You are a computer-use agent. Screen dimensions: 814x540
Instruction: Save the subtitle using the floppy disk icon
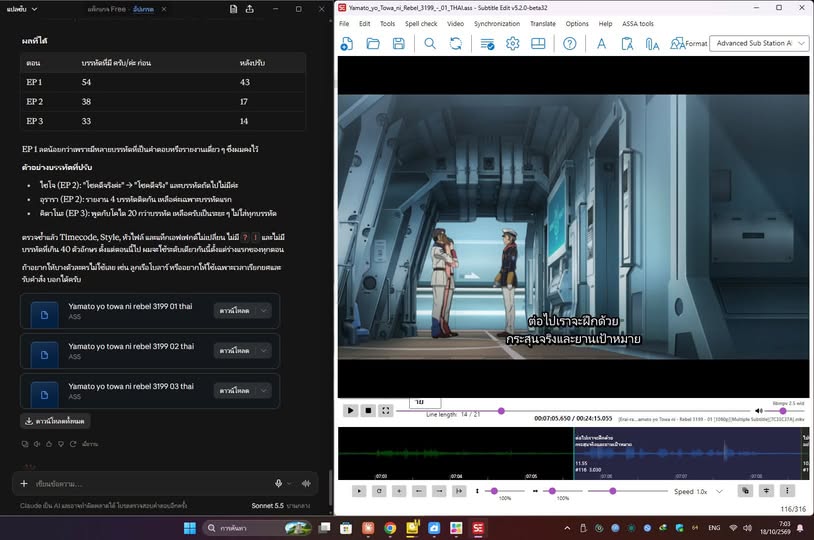pos(398,44)
